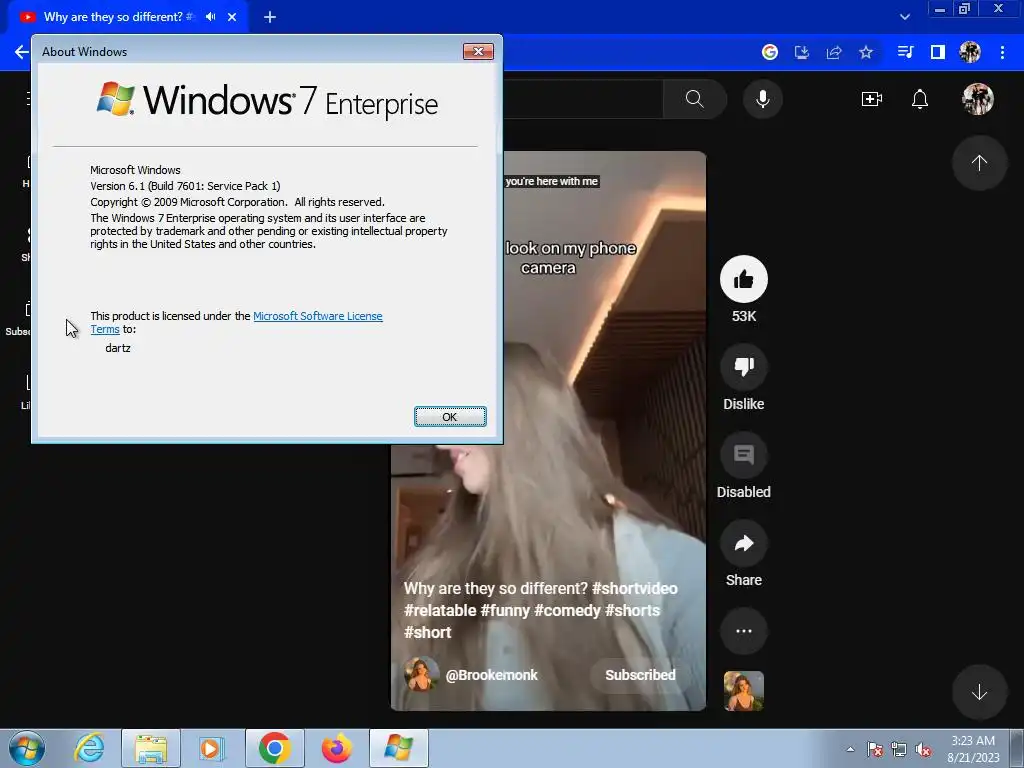This screenshot has width=1024, height=768.
Task: Go to previous Short up arrow
Action: coord(979,163)
